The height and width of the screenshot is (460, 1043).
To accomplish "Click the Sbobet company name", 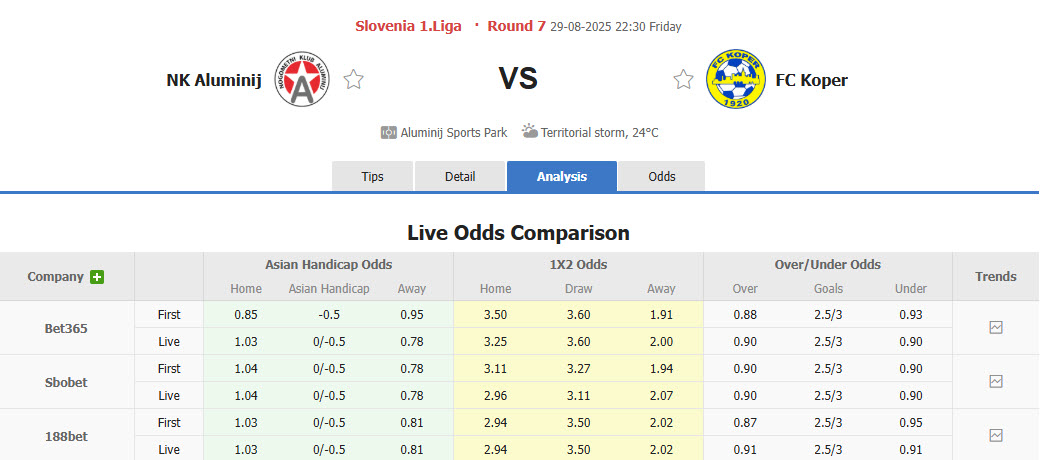I will click(67, 382).
